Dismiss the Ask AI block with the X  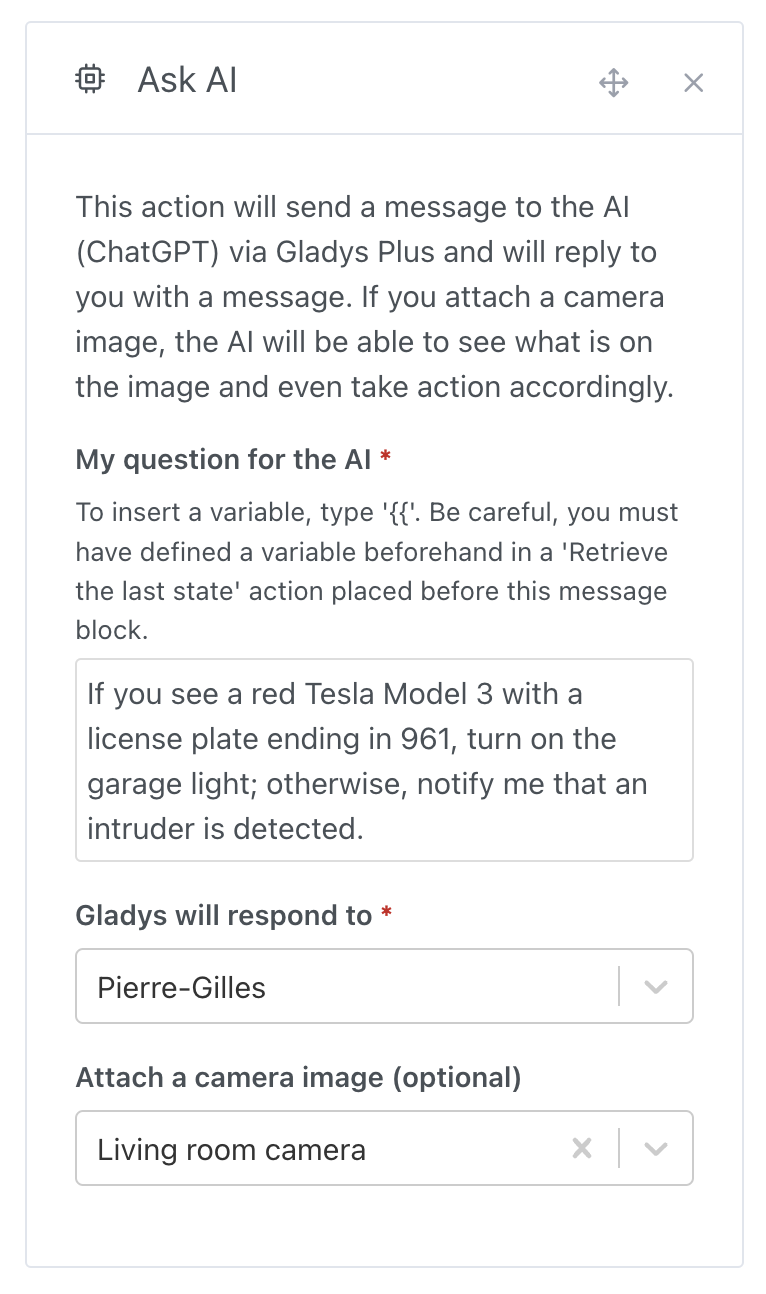[693, 82]
